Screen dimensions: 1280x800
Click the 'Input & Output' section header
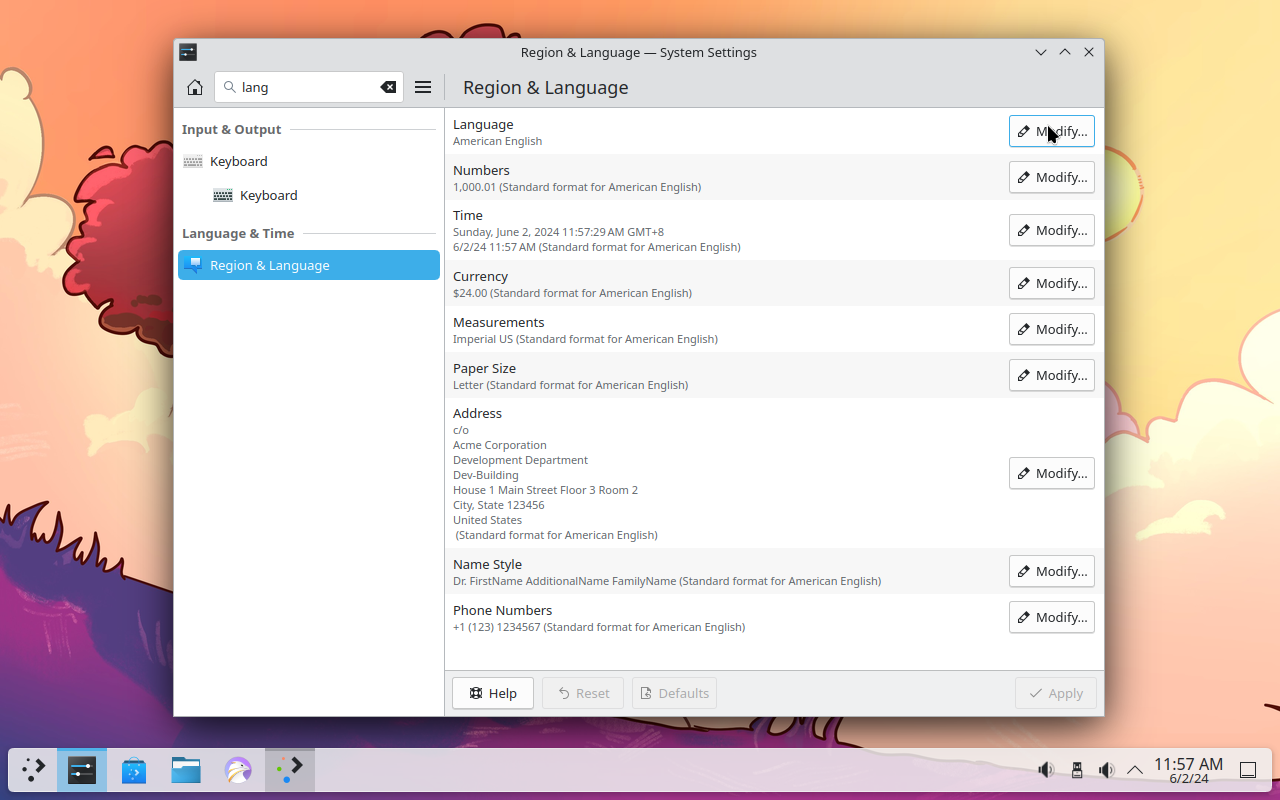(x=231, y=129)
